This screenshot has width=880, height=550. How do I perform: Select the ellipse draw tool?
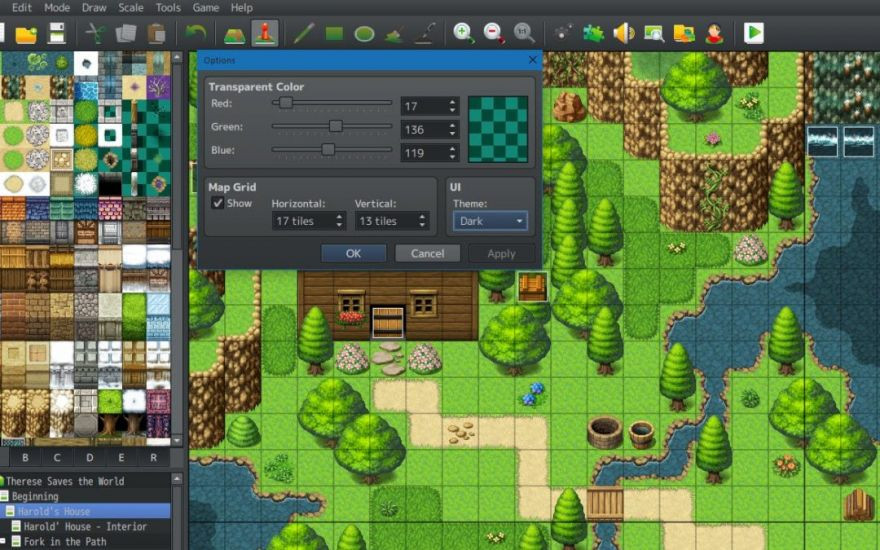(364, 34)
